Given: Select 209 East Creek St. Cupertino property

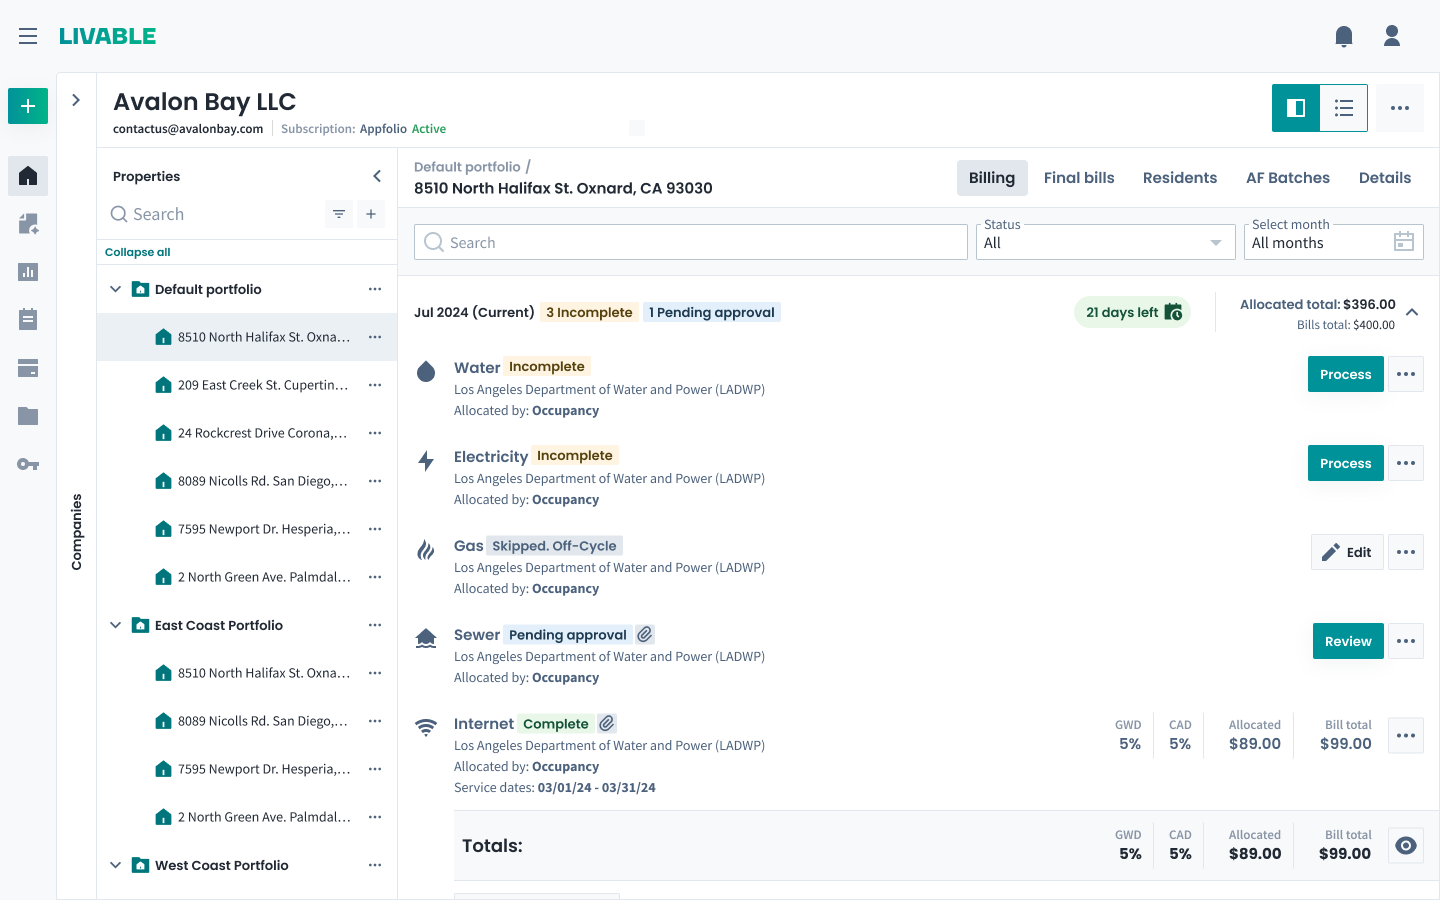Looking at the screenshot, I should 247,385.
